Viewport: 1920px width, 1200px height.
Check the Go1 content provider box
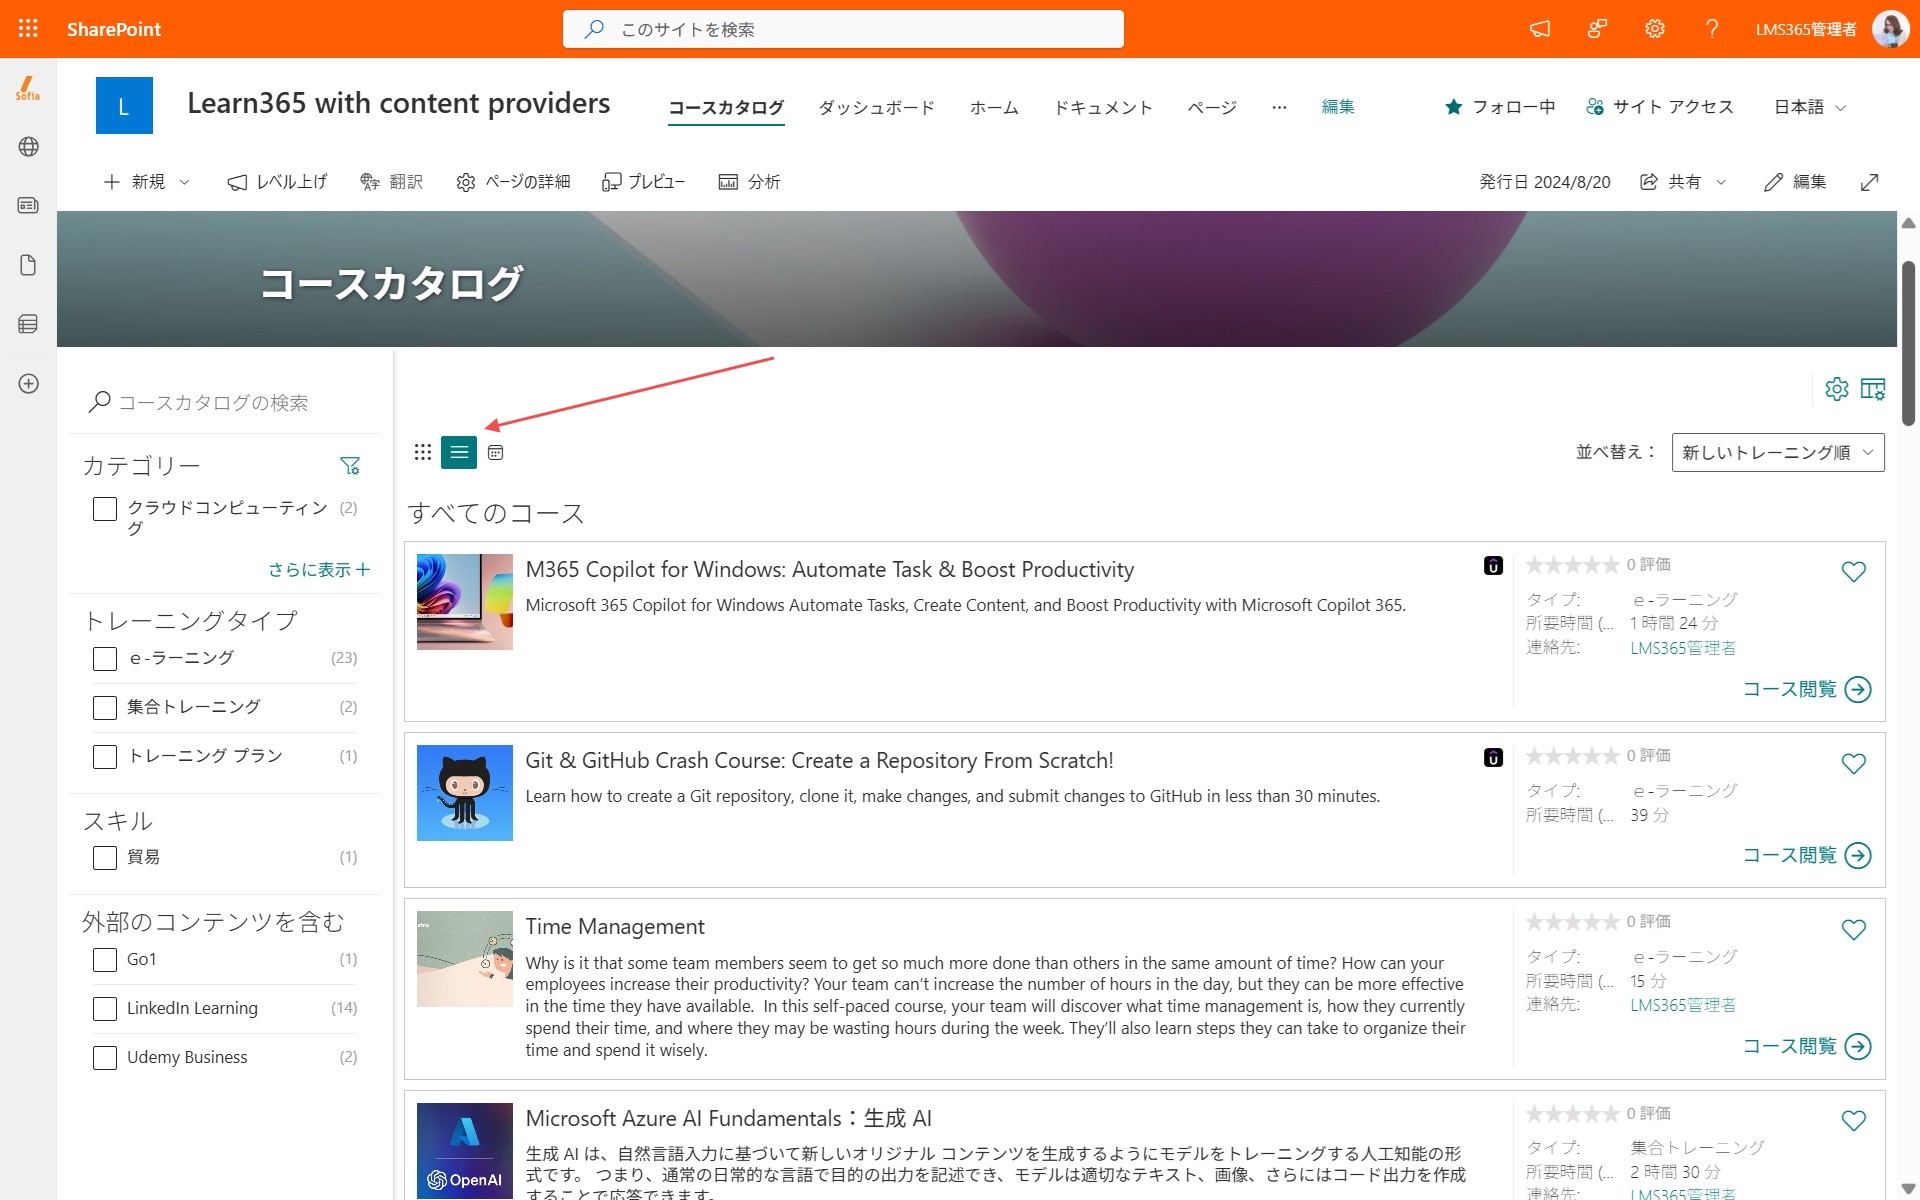[x=105, y=960]
